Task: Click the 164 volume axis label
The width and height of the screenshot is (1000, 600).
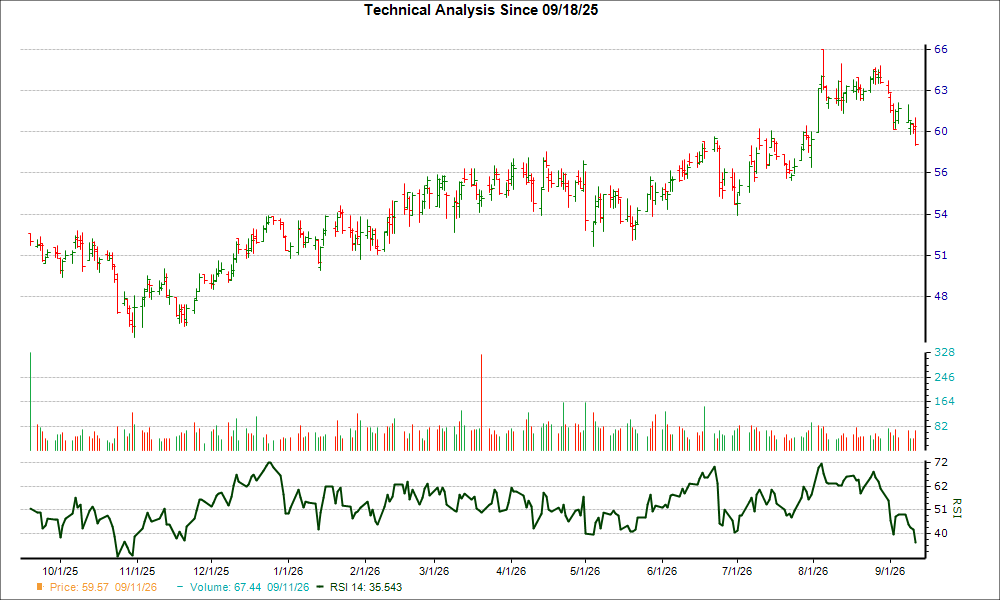Action: [x=945, y=402]
